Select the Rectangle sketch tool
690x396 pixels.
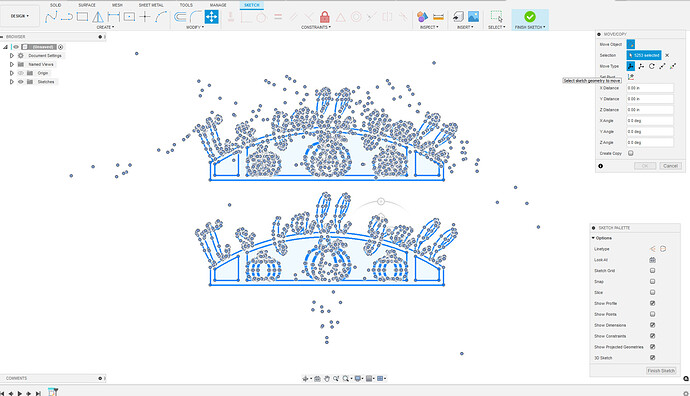coord(82,17)
